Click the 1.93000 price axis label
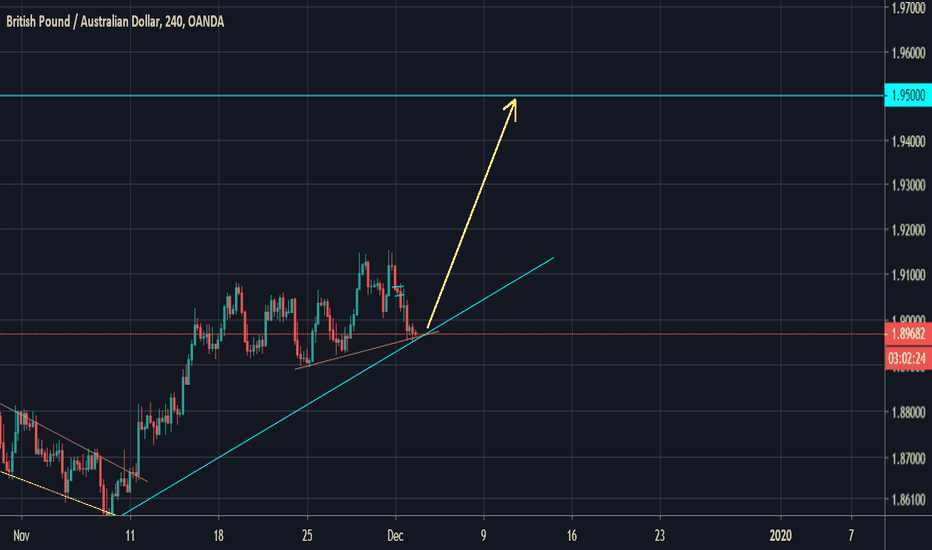Viewport: 932px width, 550px height. tap(906, 186)
